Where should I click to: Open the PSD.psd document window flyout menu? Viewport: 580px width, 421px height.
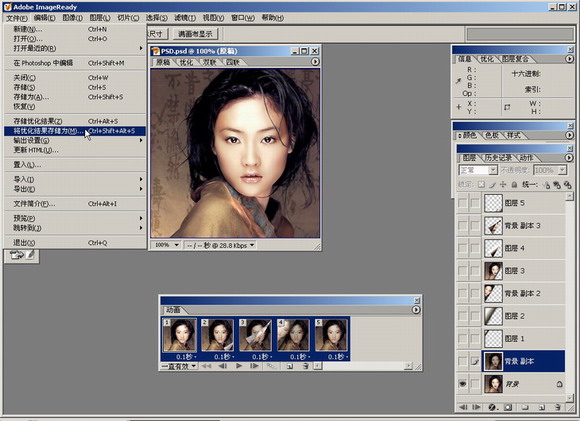(x=315, y=62)
